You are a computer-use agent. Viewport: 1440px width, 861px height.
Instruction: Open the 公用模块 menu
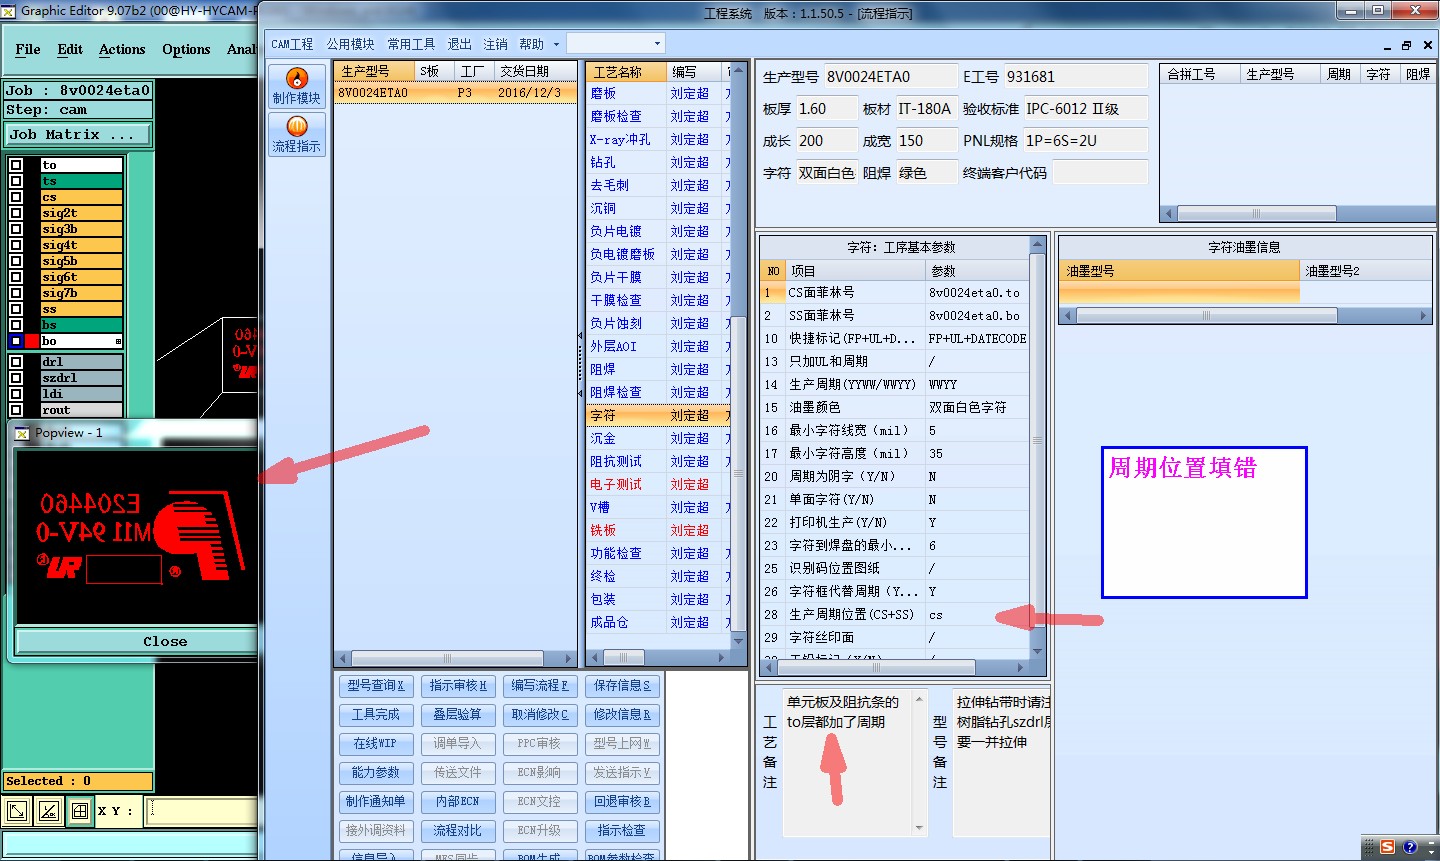tap(350, 44)
